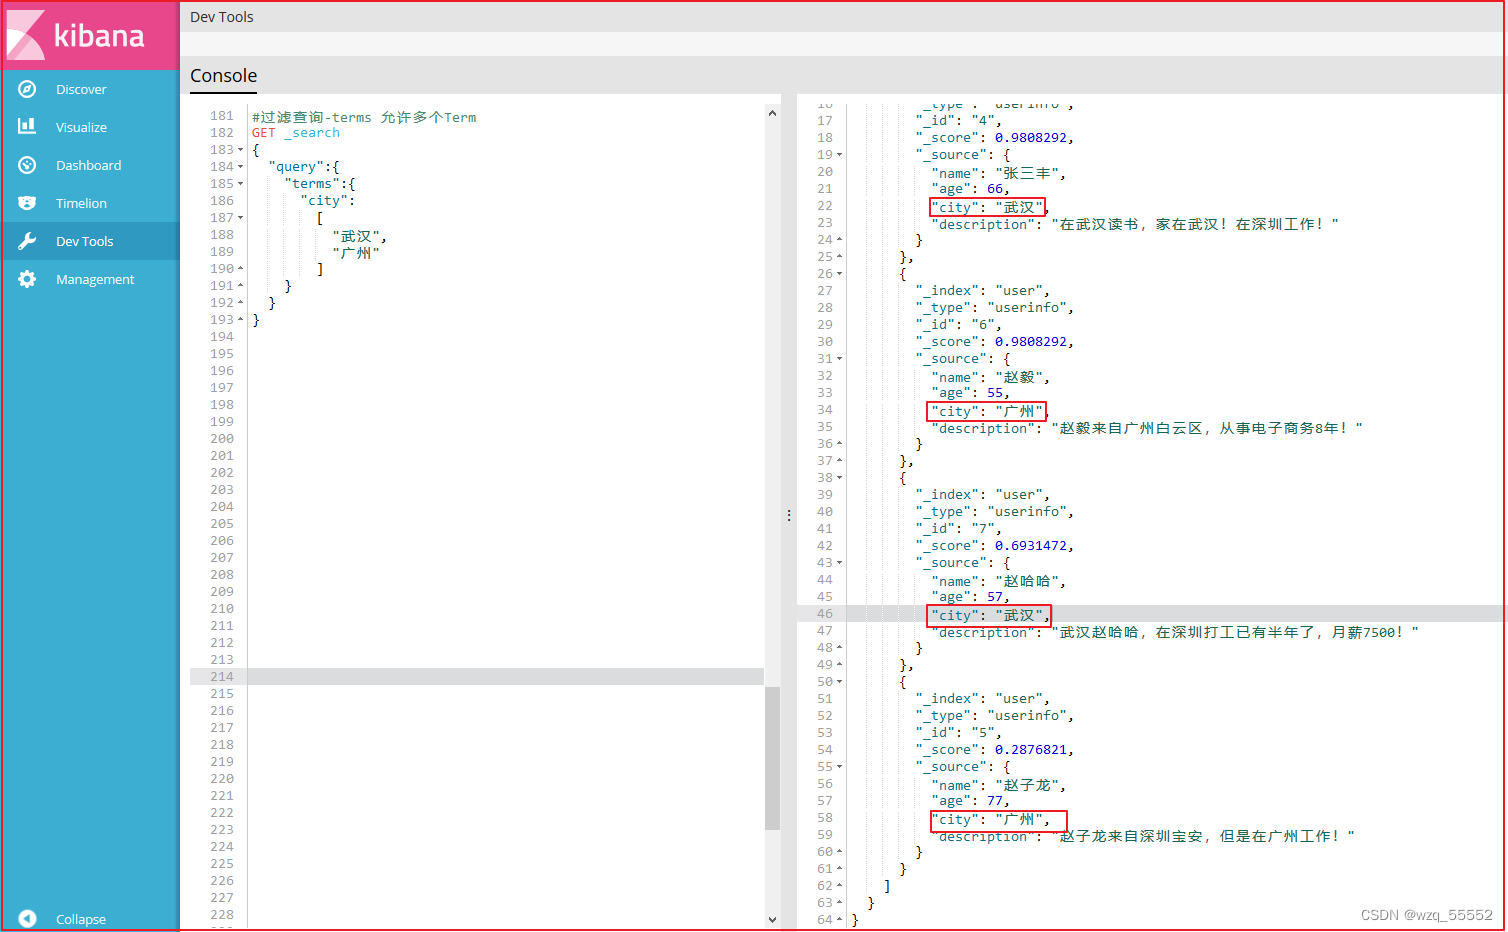Viewport: 1508px width, 932px height.
Task: Click "广州" term in query editor
Action: (356, 253)
